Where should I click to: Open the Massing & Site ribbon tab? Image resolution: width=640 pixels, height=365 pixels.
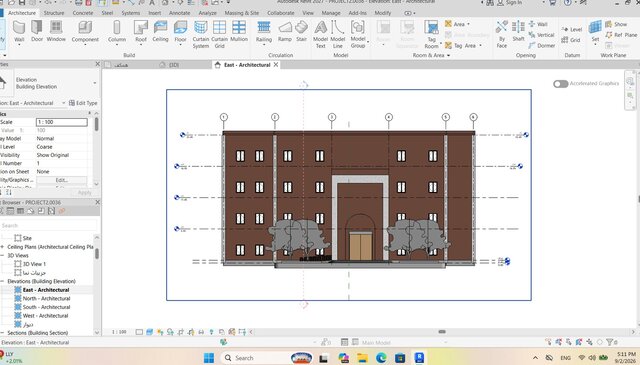pyautogui.click(x=242, y=13)
